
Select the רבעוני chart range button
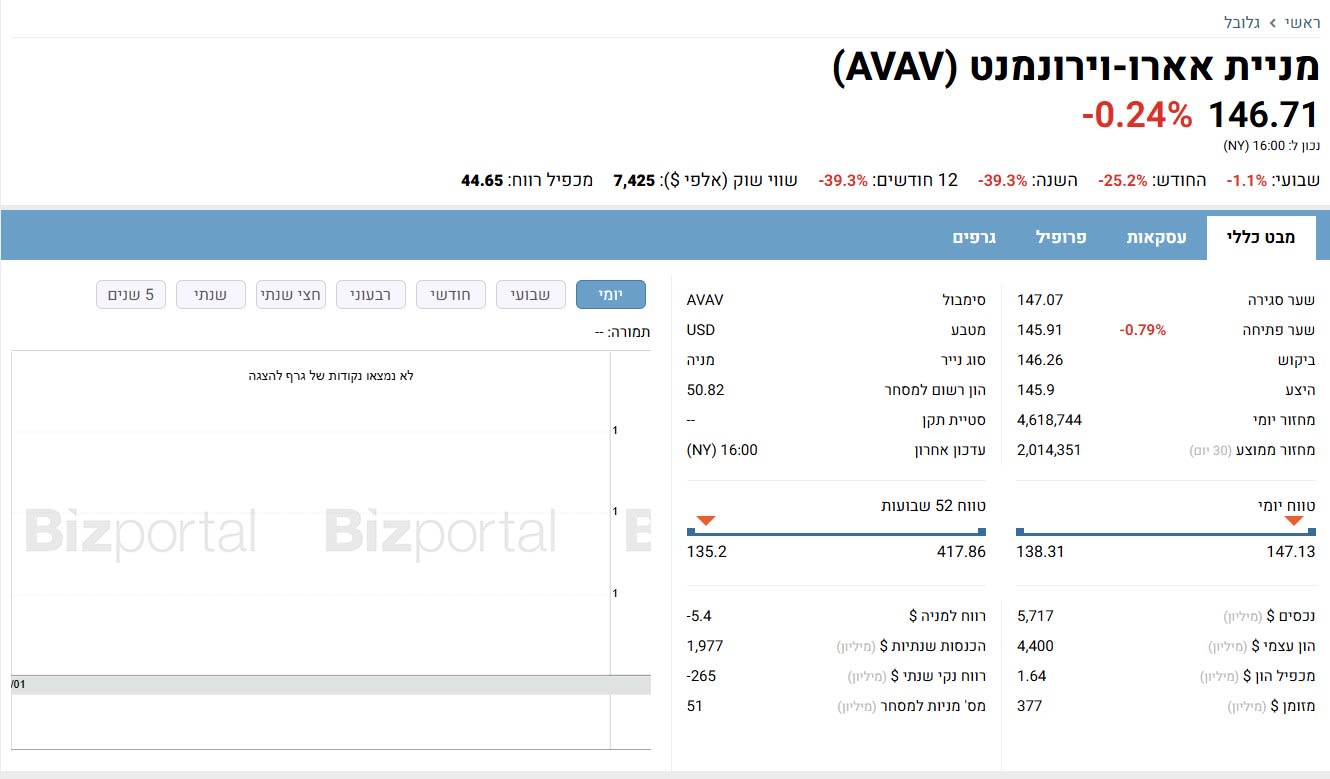(x=371, y=295)
